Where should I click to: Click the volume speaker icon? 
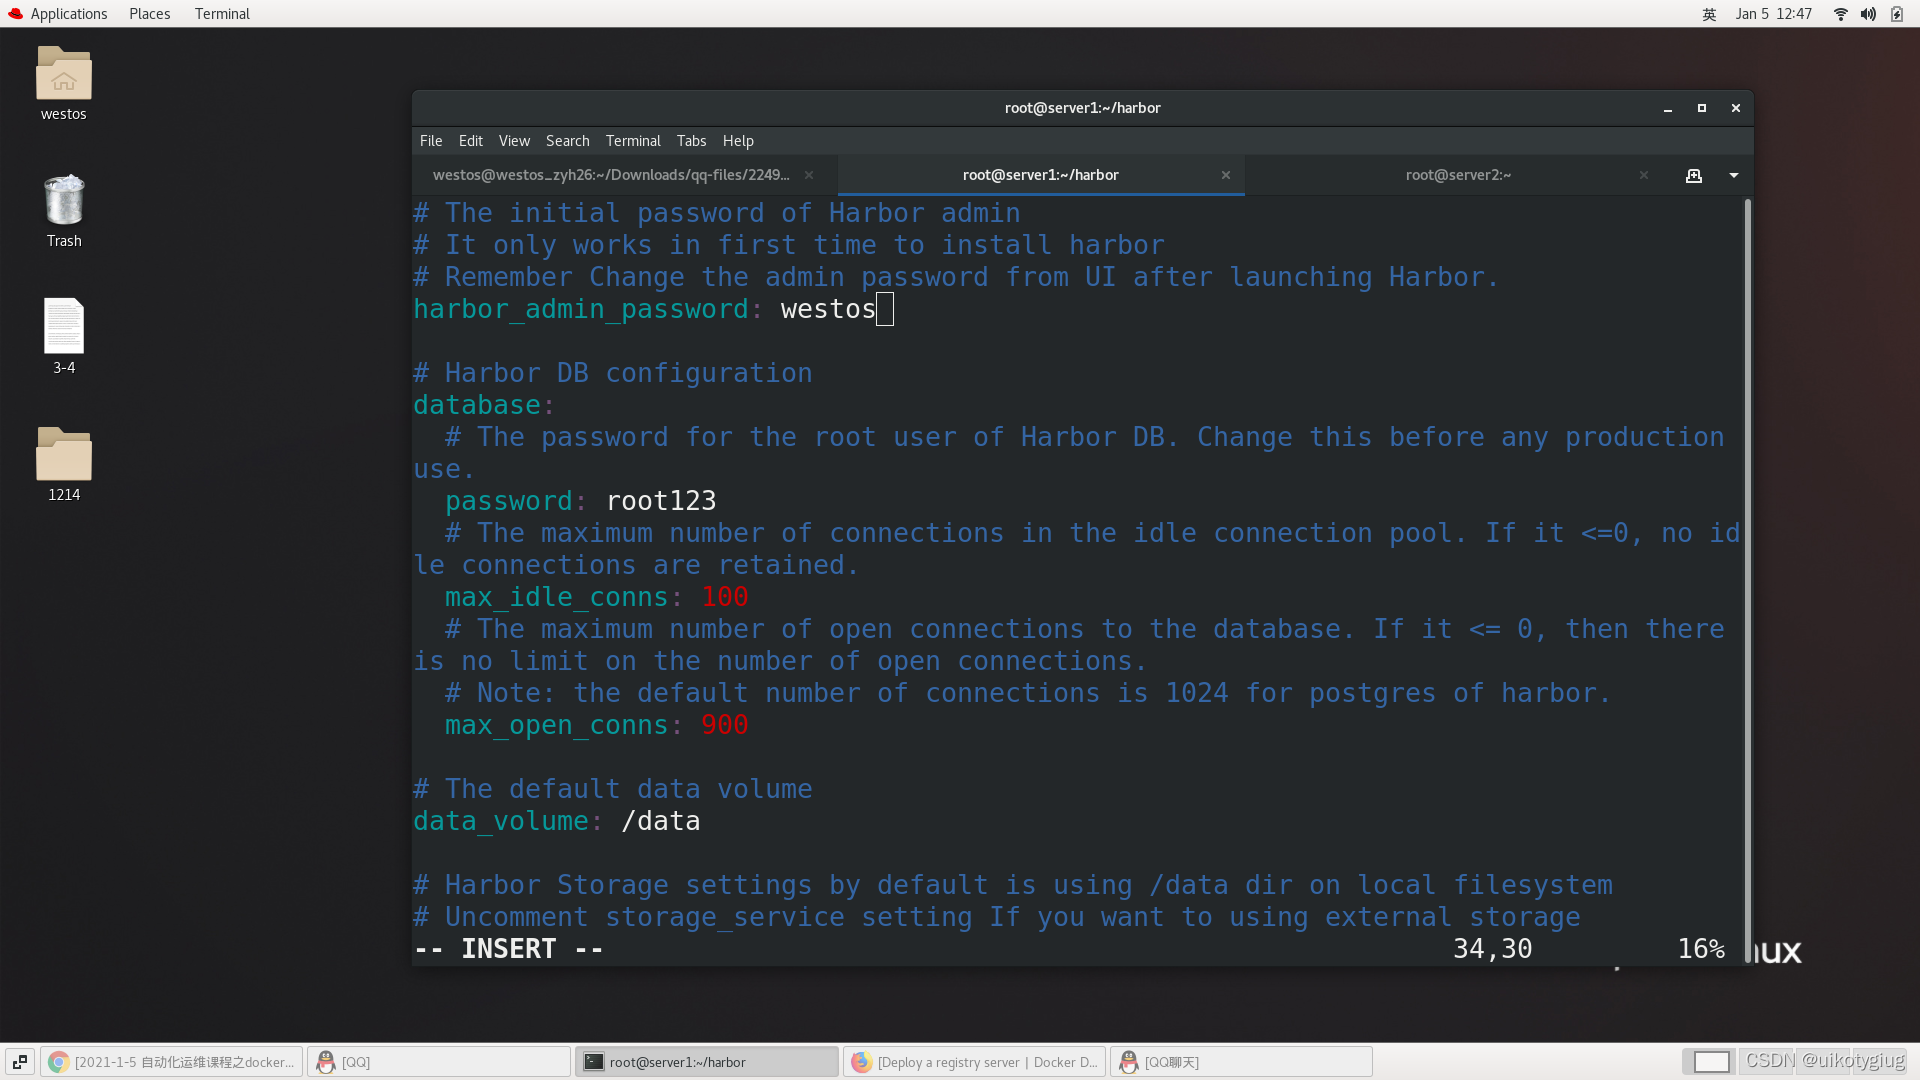pos(1868,14)
